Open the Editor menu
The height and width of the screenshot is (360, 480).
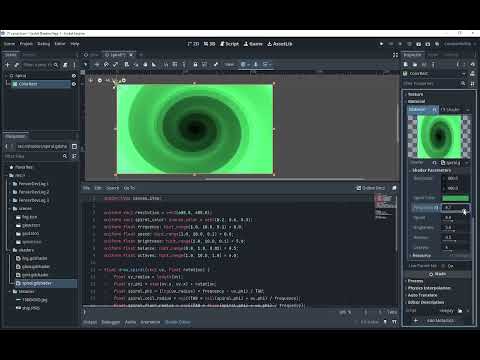point(60,44)
